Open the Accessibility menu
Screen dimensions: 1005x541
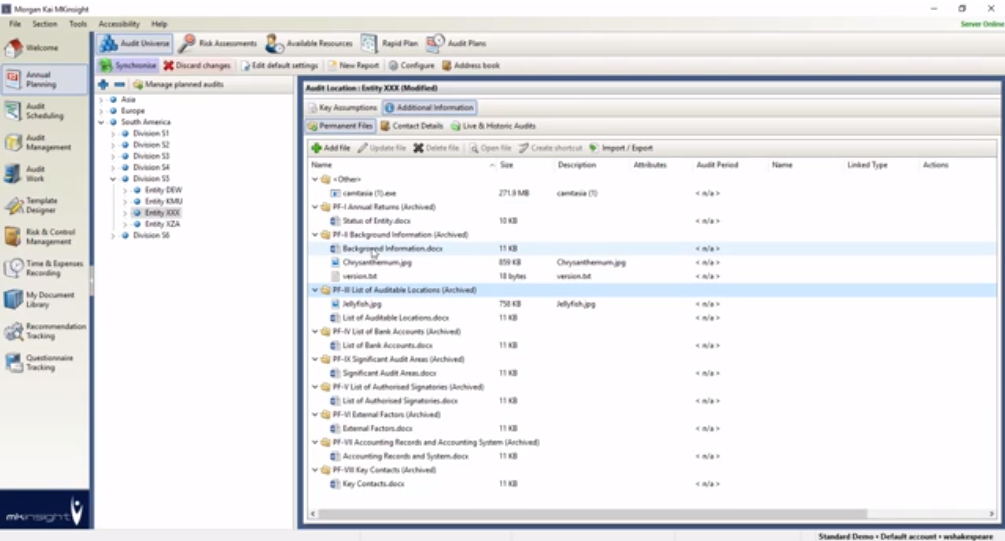click(x=118, y=23)
